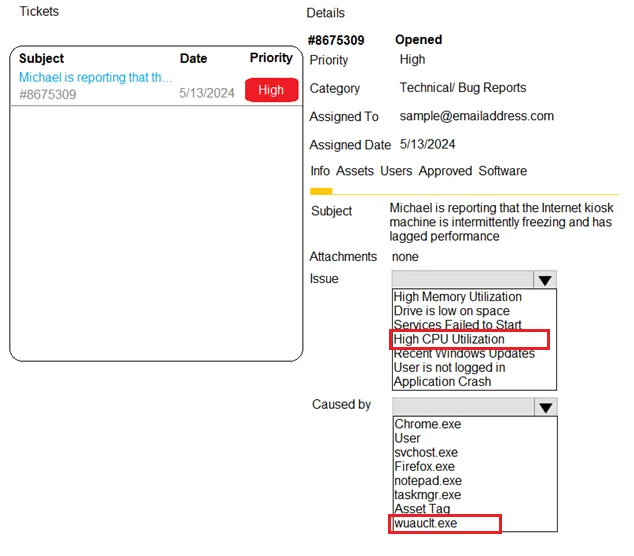Switch to the Info tab

(x=320, y=171)
